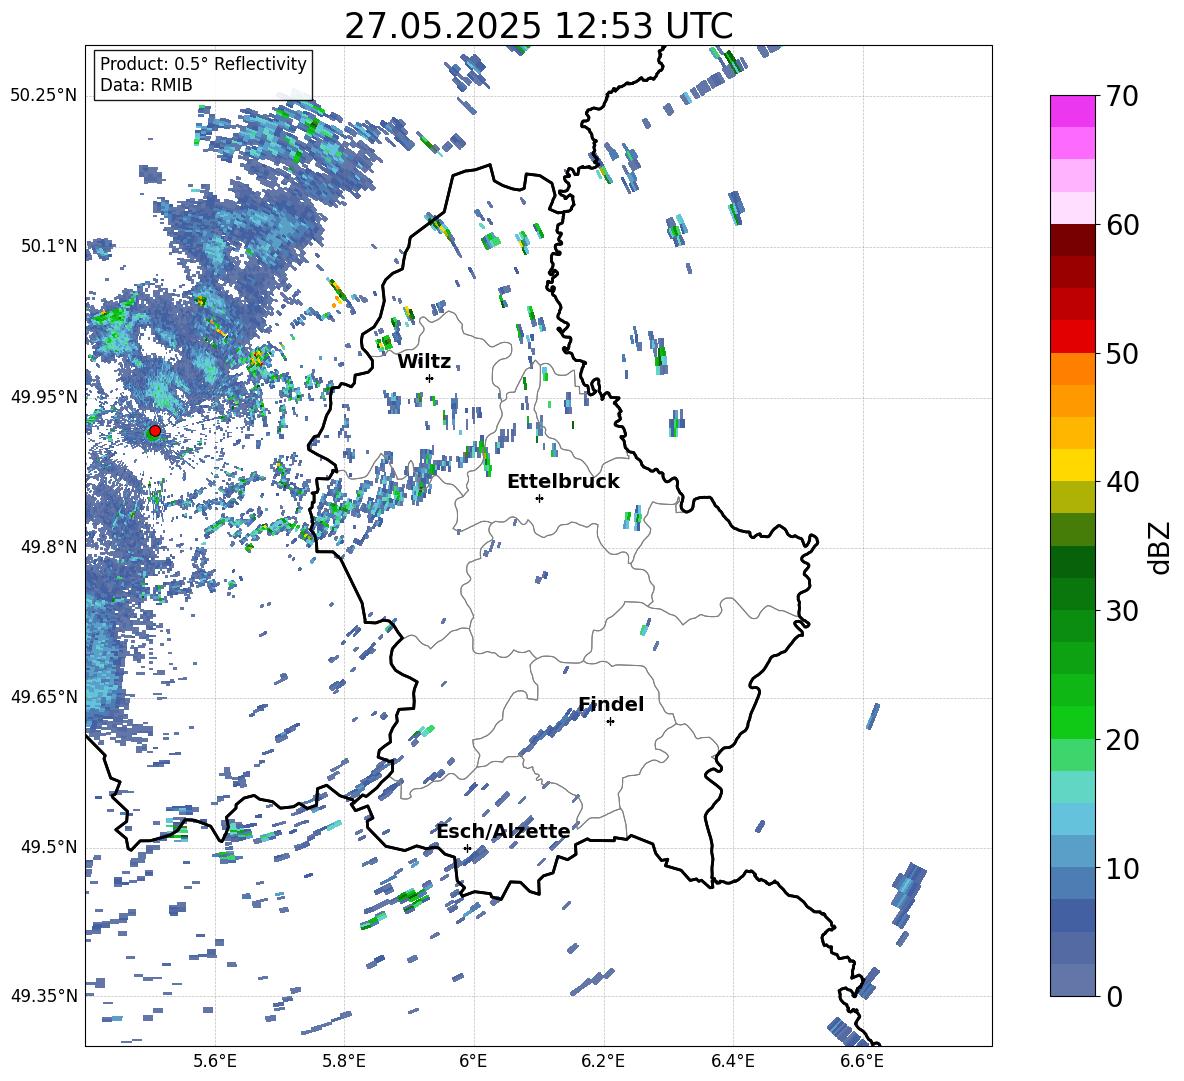This screenshot has height=1081, width=1184.
Task: Click the 5.6°E longitude label
Action: tap(215, 1062)
